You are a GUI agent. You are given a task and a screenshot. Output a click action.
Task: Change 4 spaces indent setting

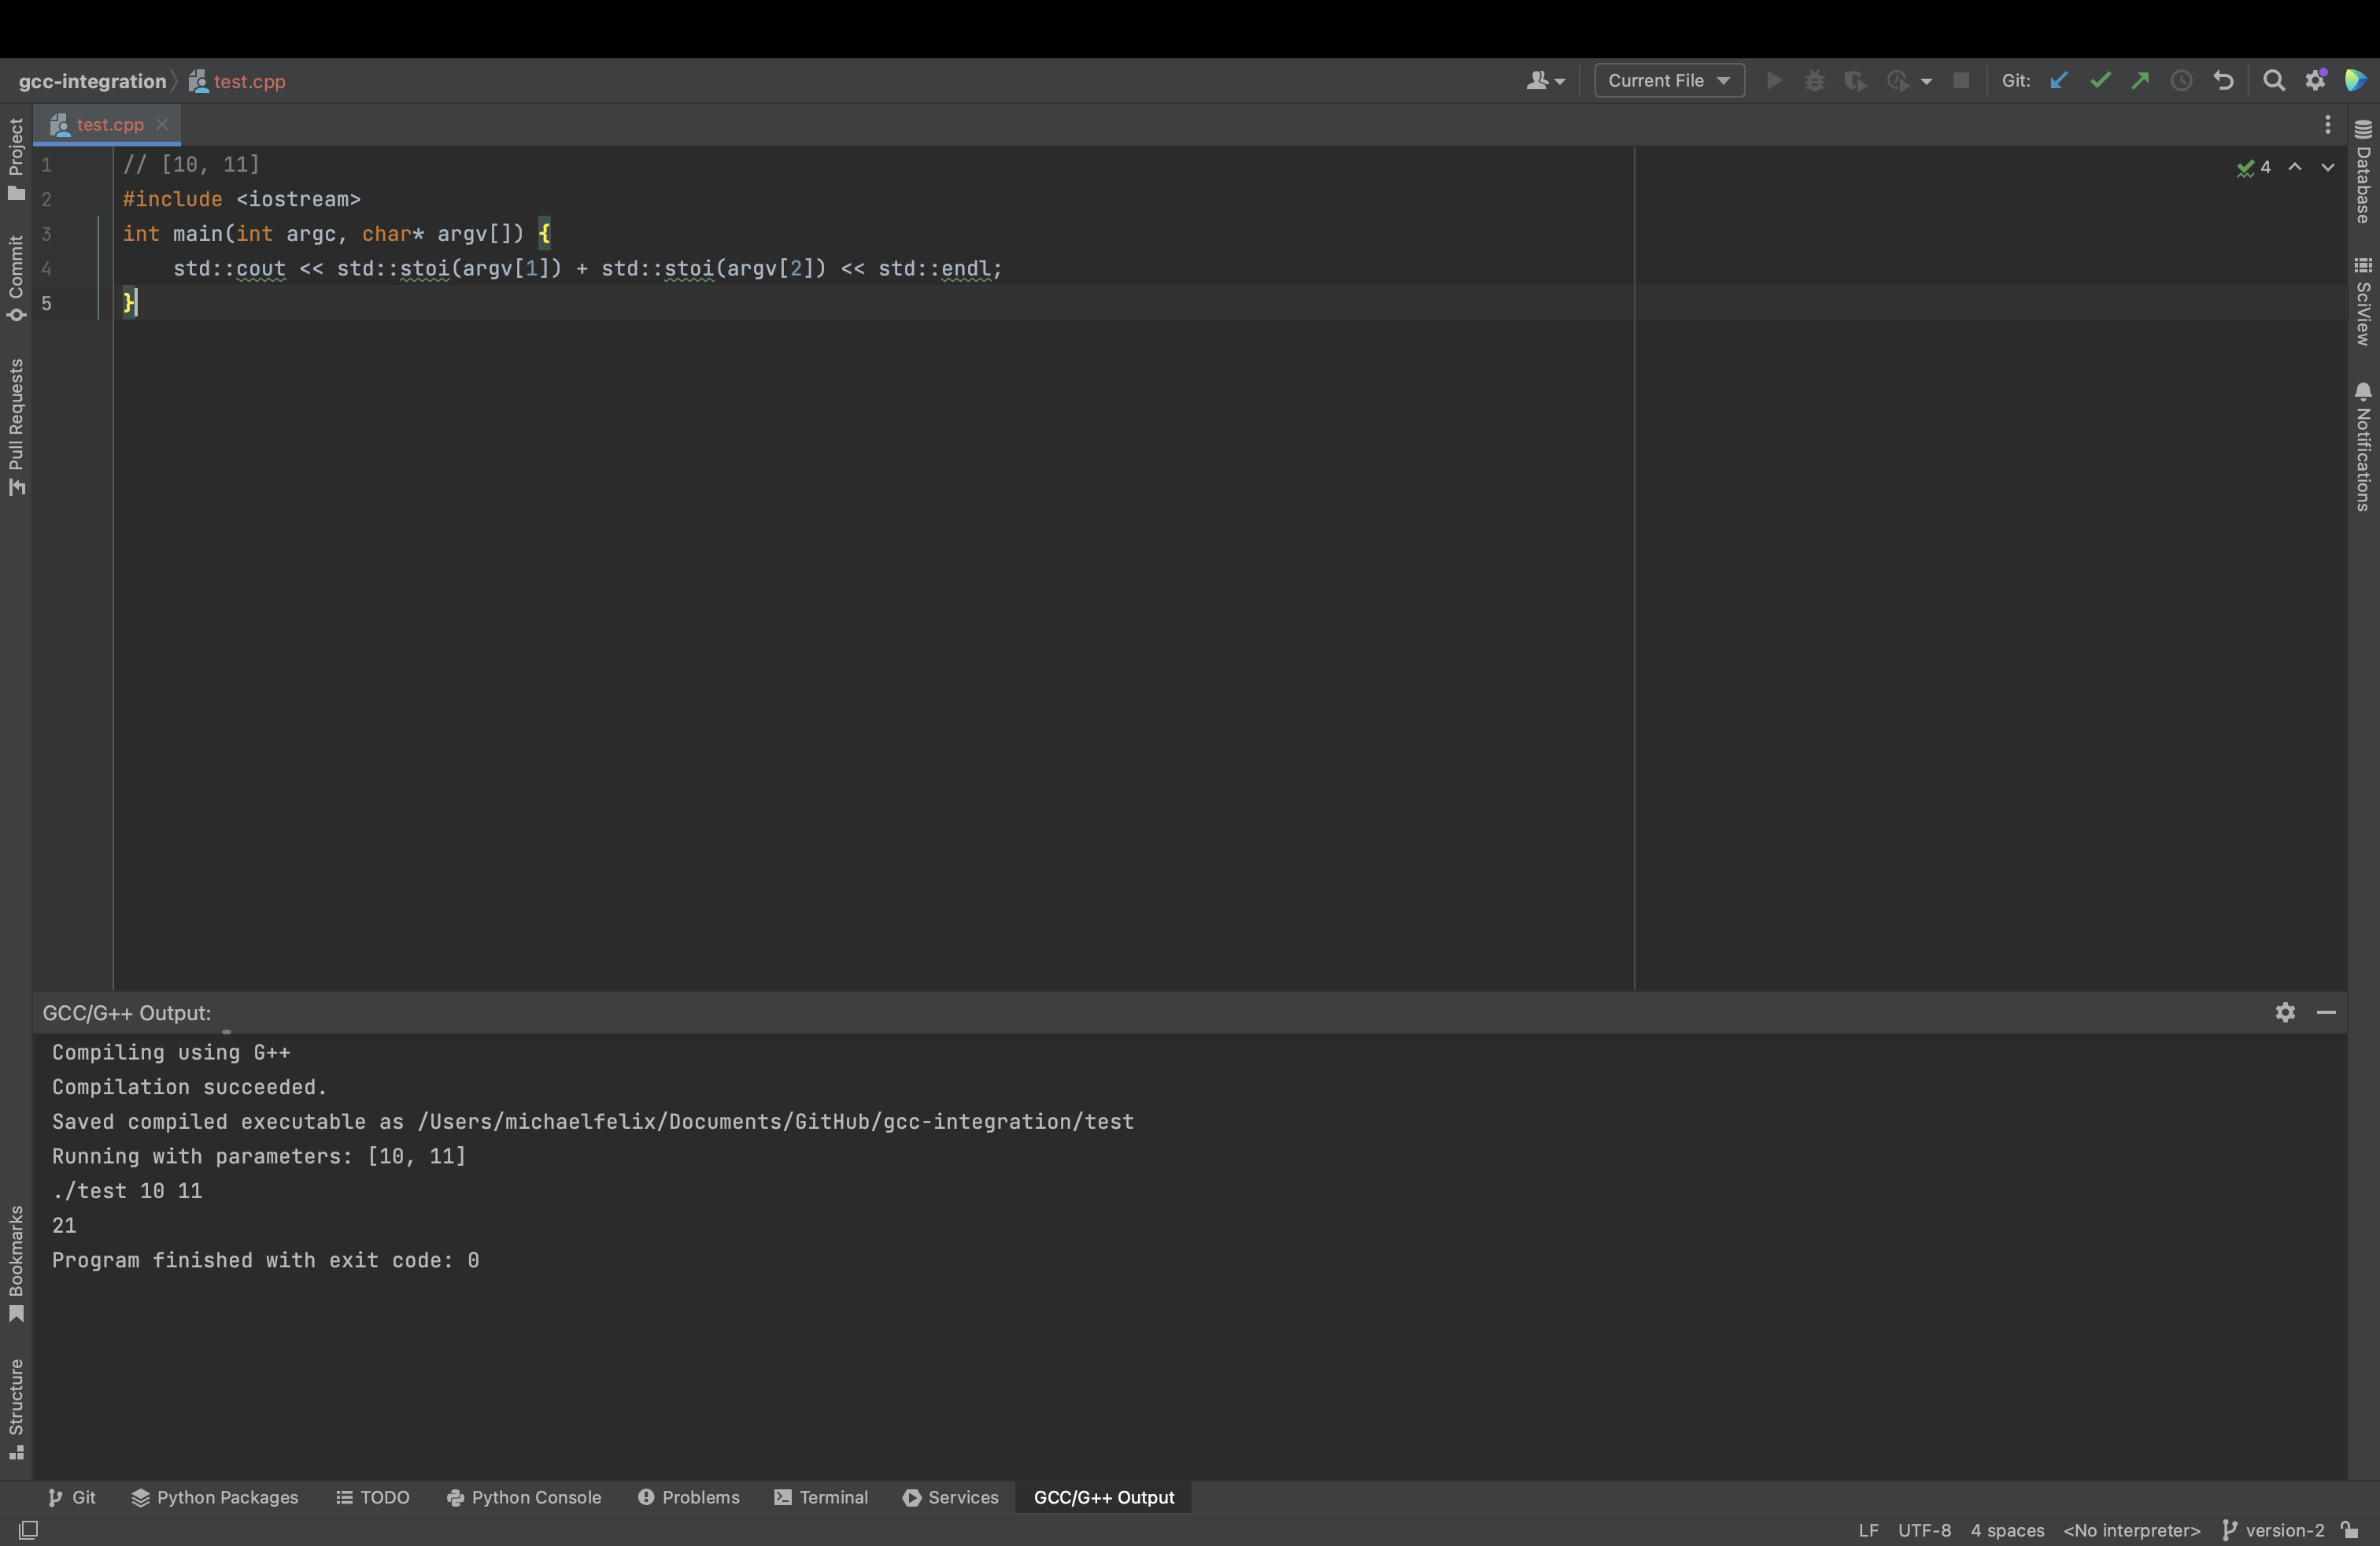pyautogui.click(x=2007, y=1531)
